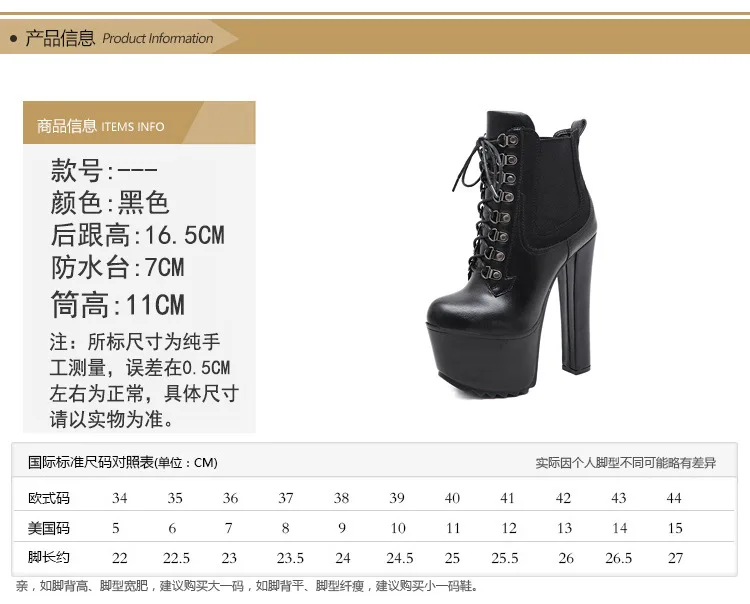Click the 实际因个人脚型不同可能略有差异 note

click(x=626, y=462)
